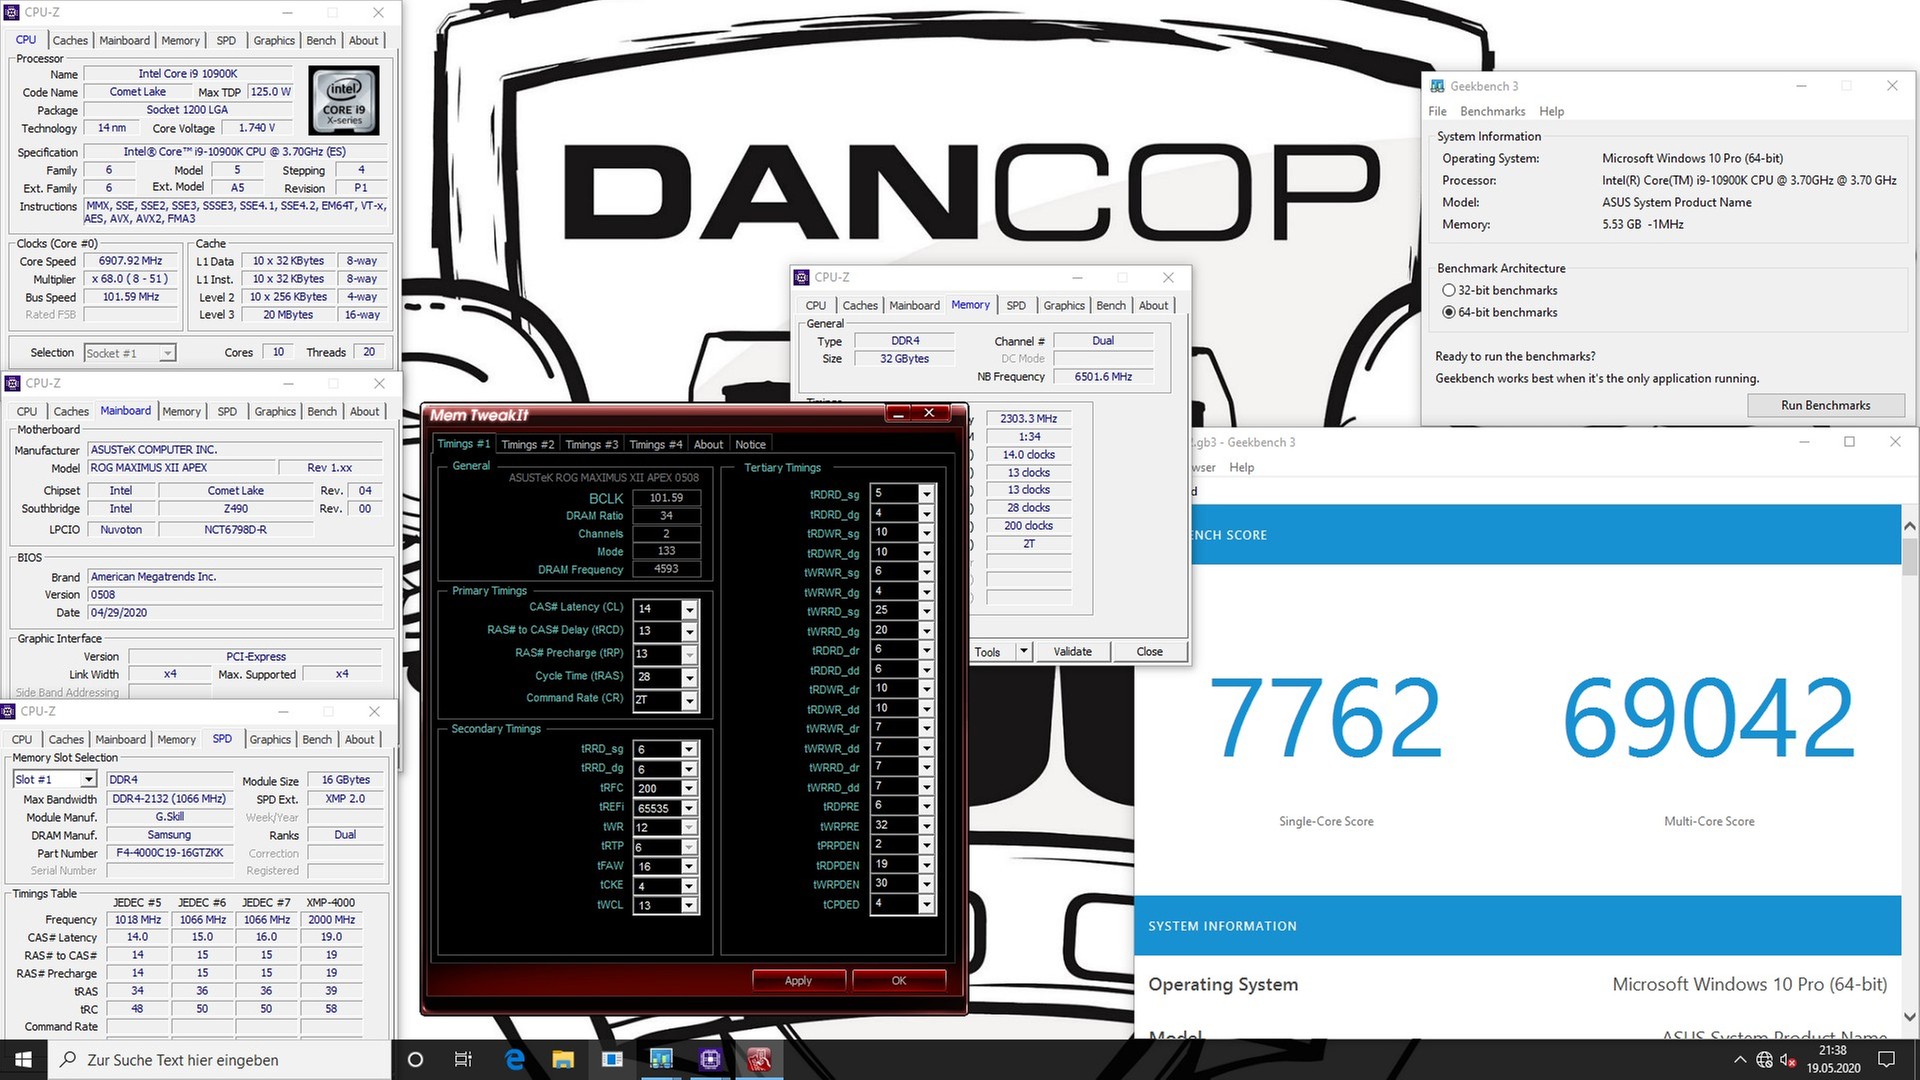Screen dimensions: 1920x1080
Task: Open the Notice tab in Mem TweakIt
Action: pyautogui.click(x=750, y=445)
